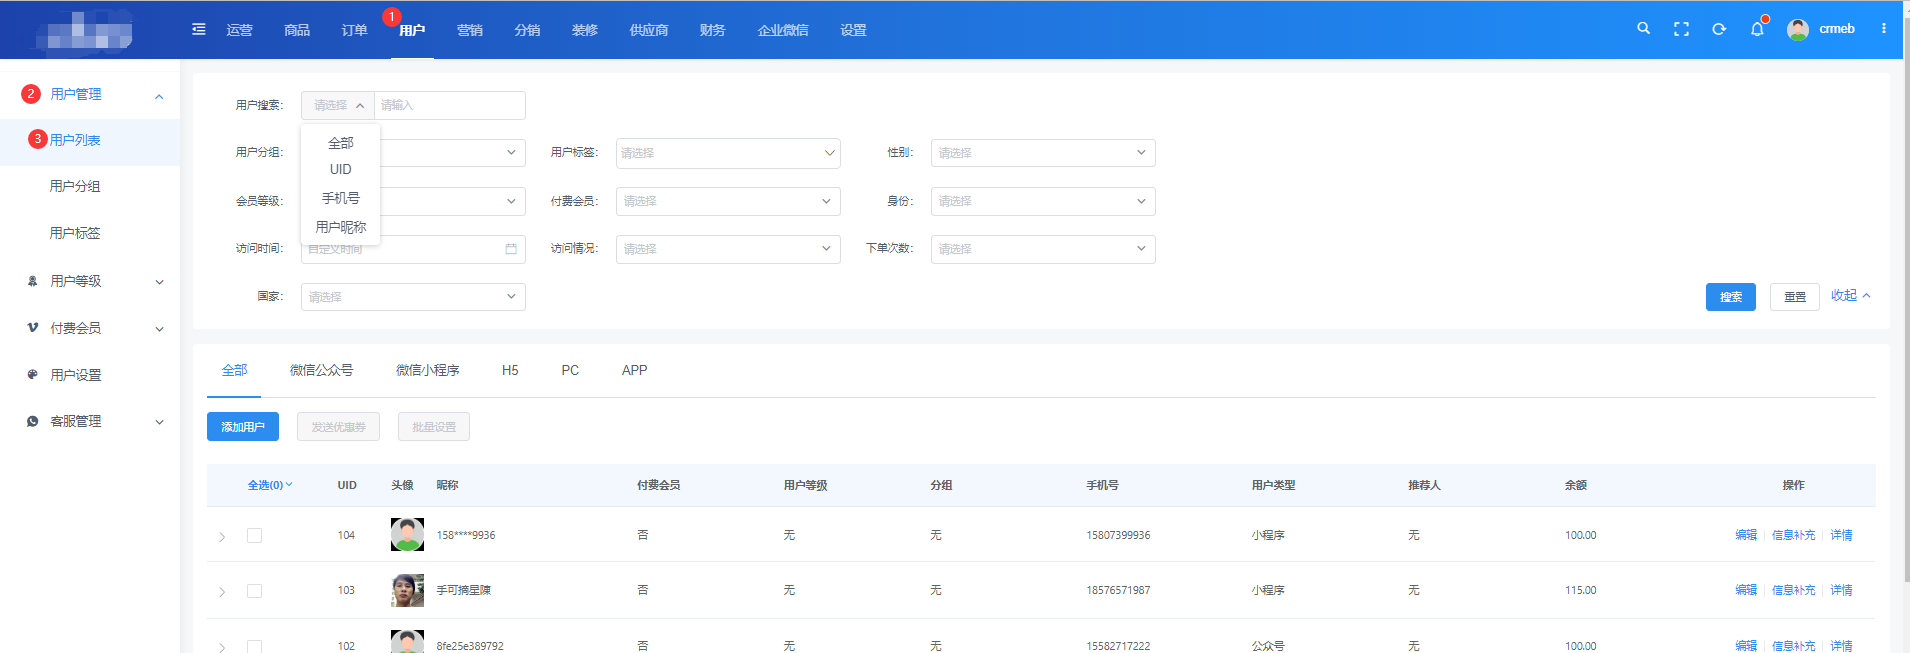Expand the row details of user 104
The width and height of the screenshot is (1910, 653).
tap(222, 537)
